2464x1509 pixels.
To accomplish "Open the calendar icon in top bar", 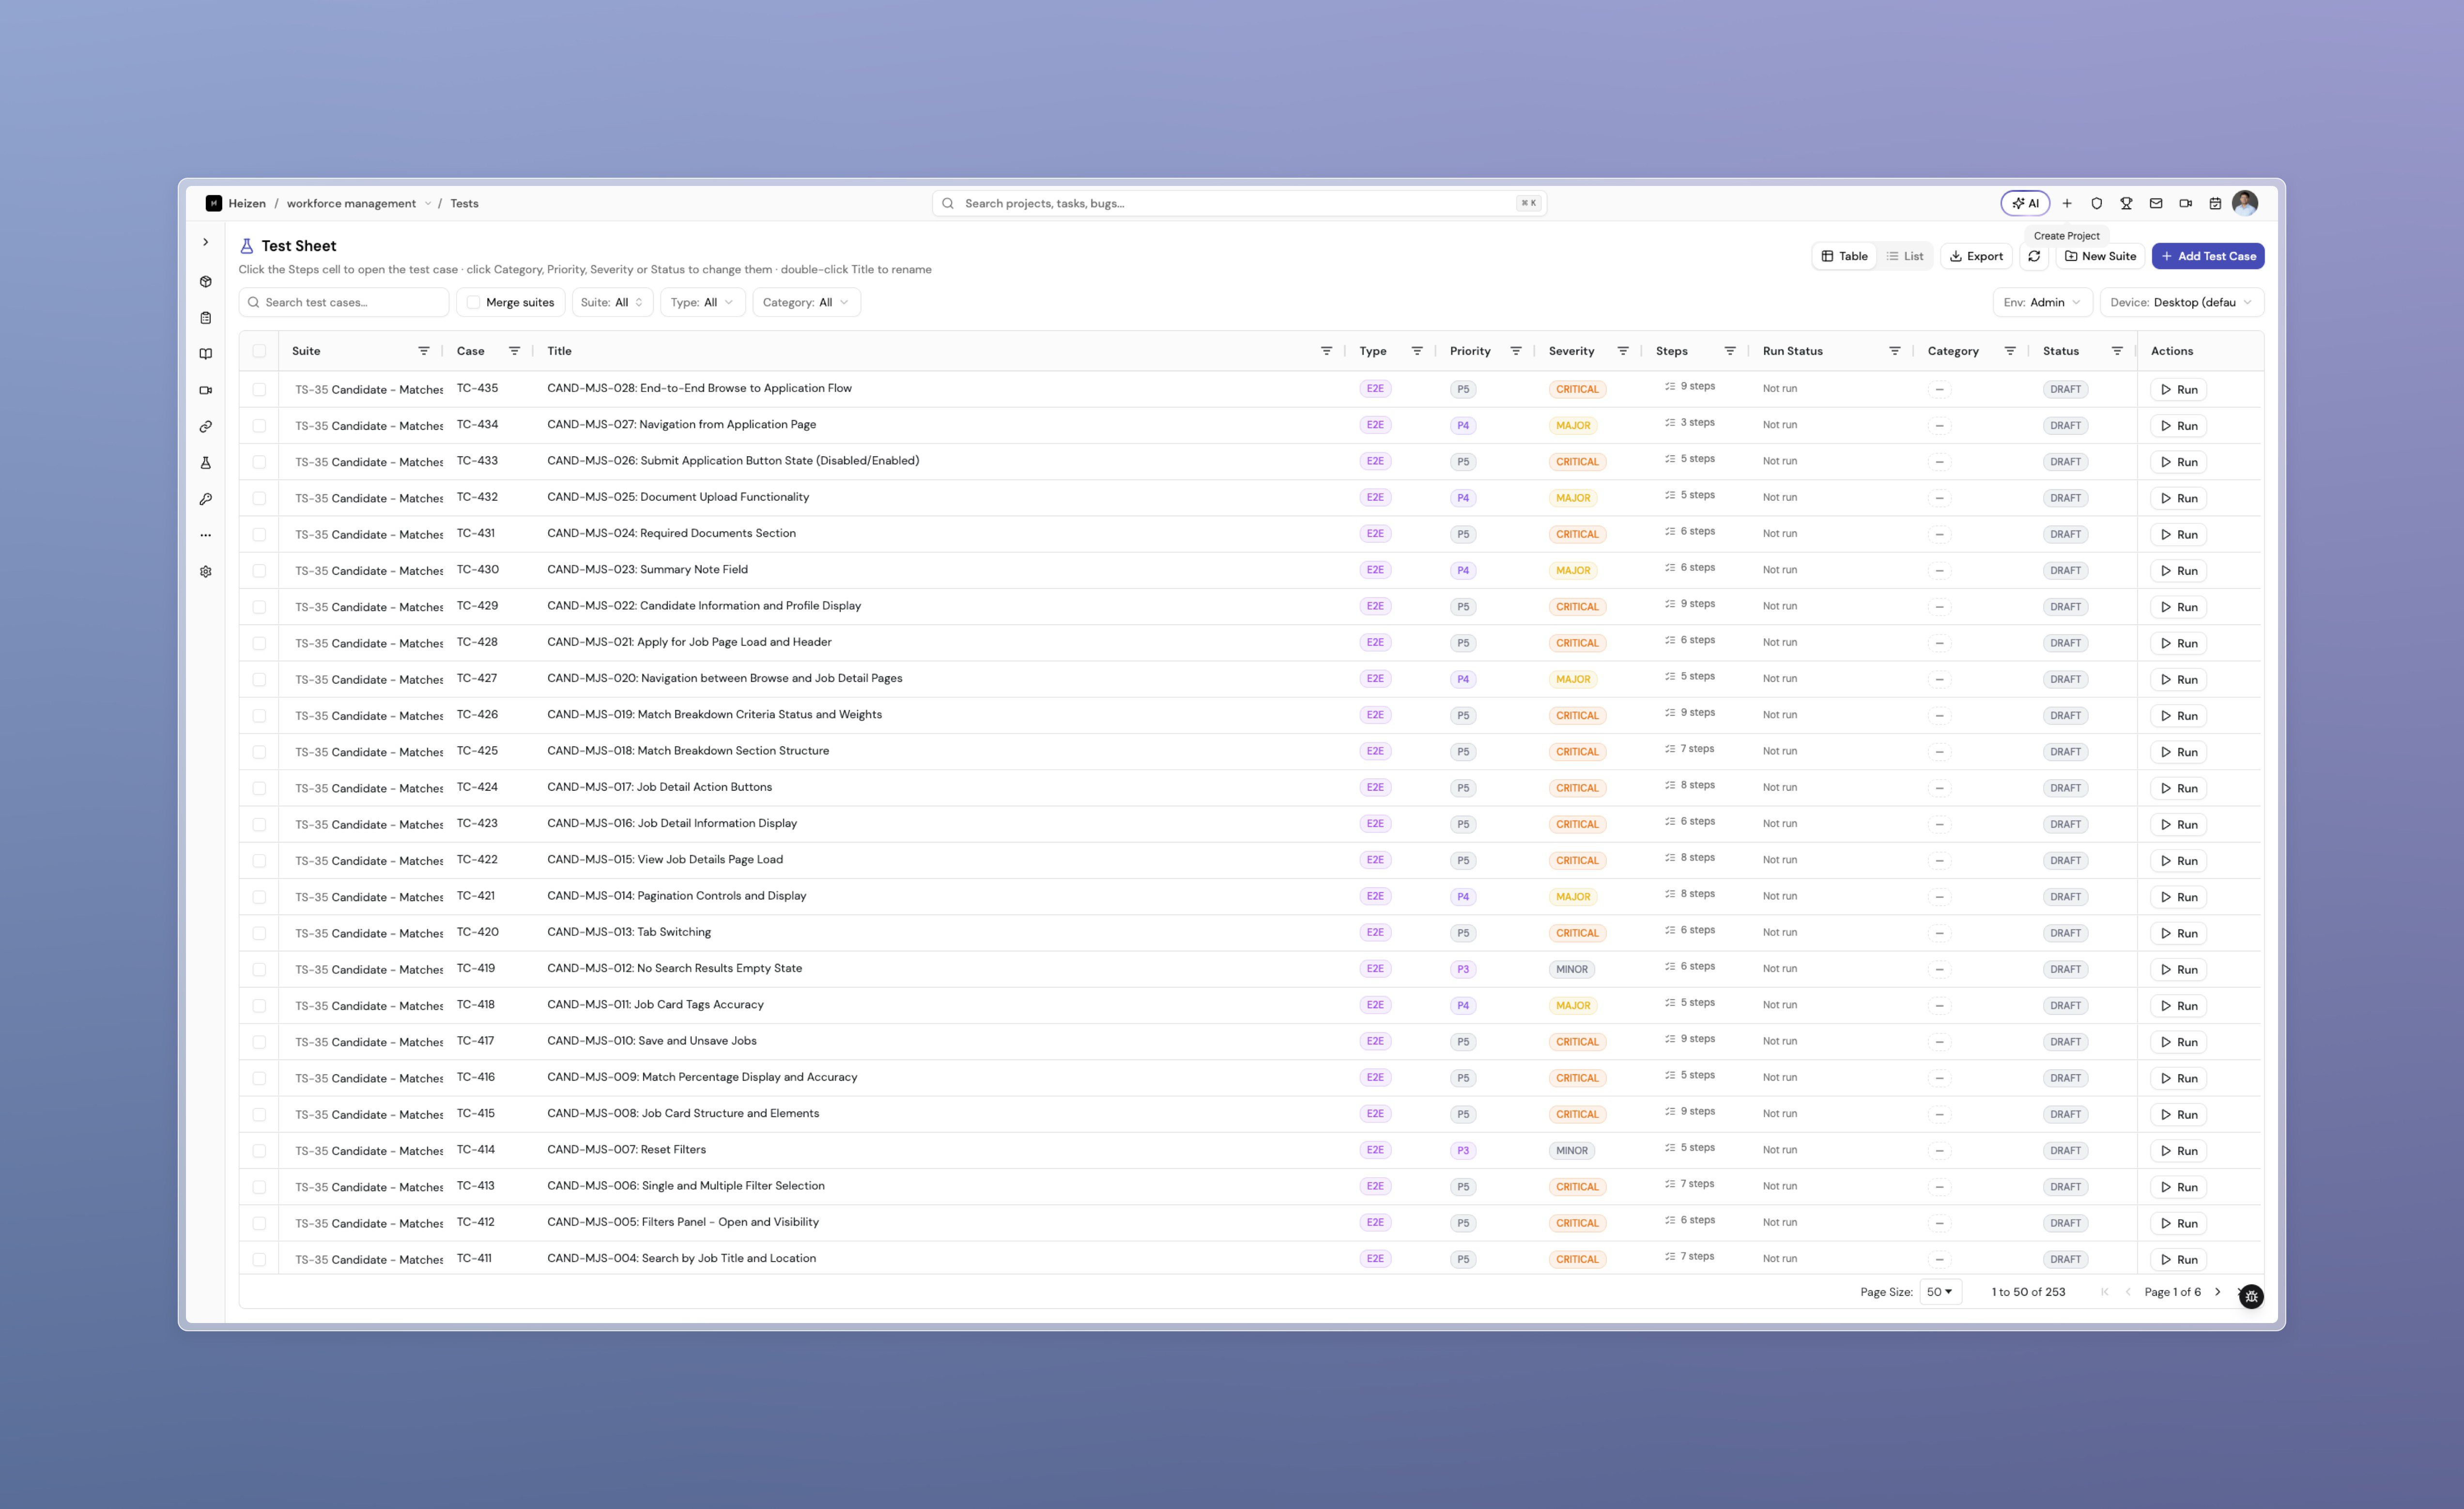I will (2215, 203).
